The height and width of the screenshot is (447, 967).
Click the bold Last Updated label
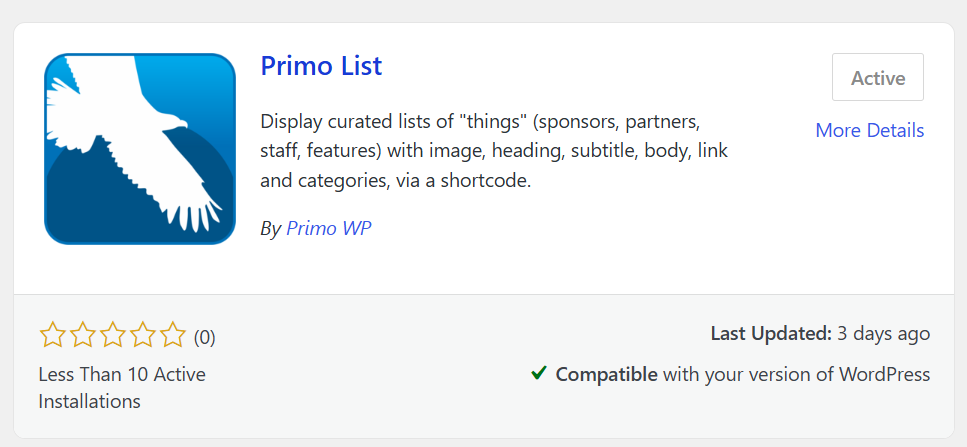pos(772,334)
